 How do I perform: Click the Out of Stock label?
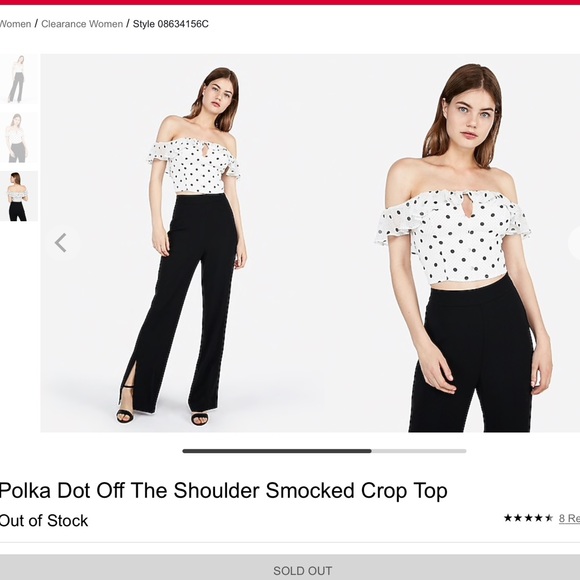pos(44,521)
